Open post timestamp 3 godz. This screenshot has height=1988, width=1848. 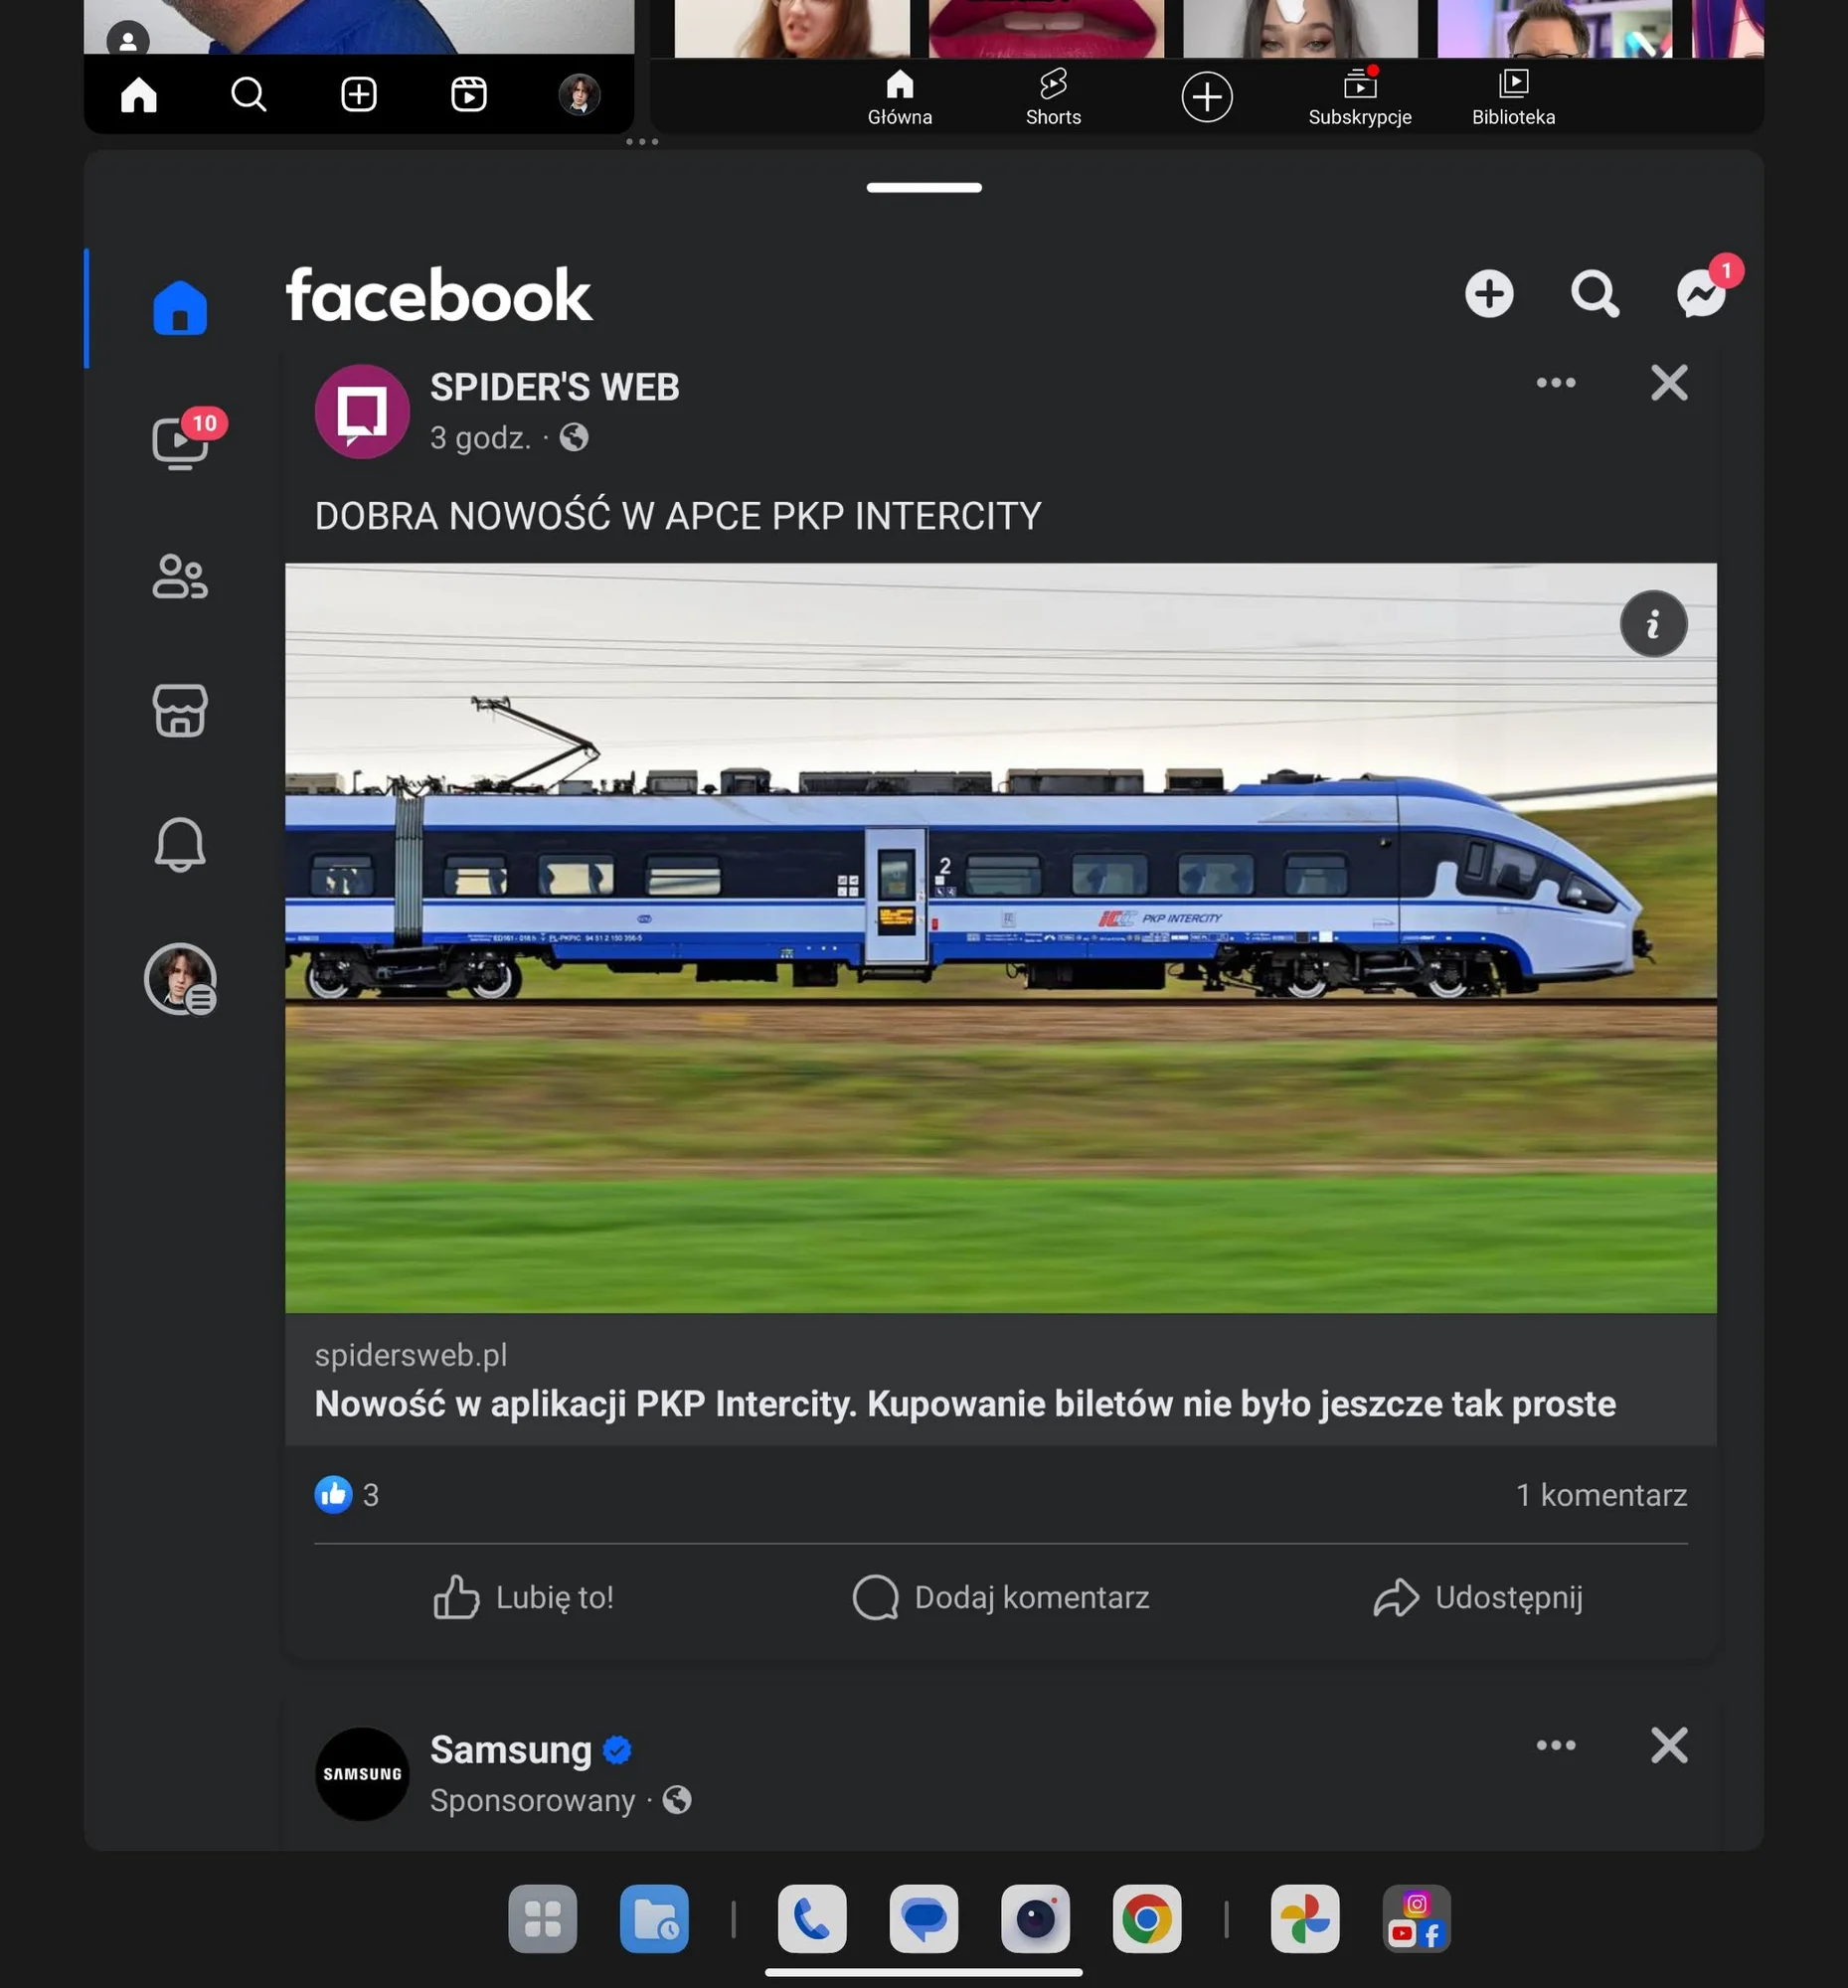[481, 438]
